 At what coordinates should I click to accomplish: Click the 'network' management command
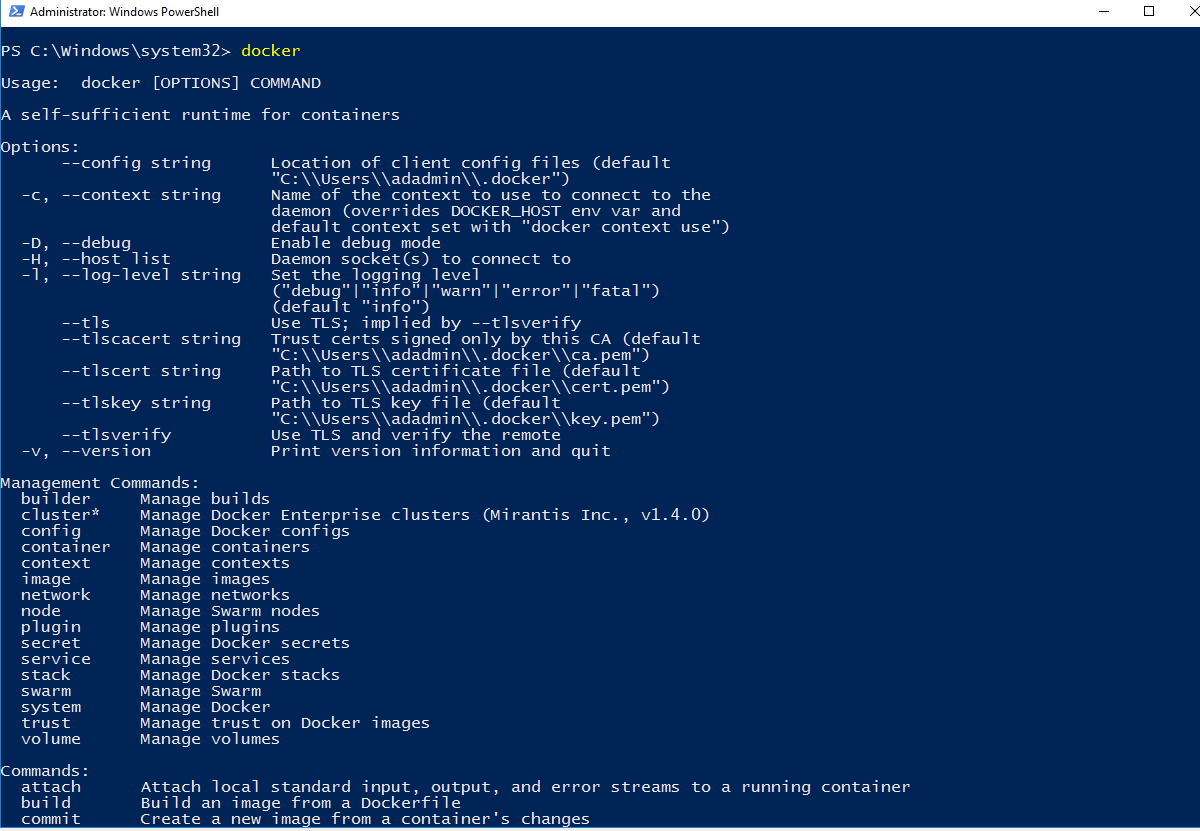tap(56, 595)
